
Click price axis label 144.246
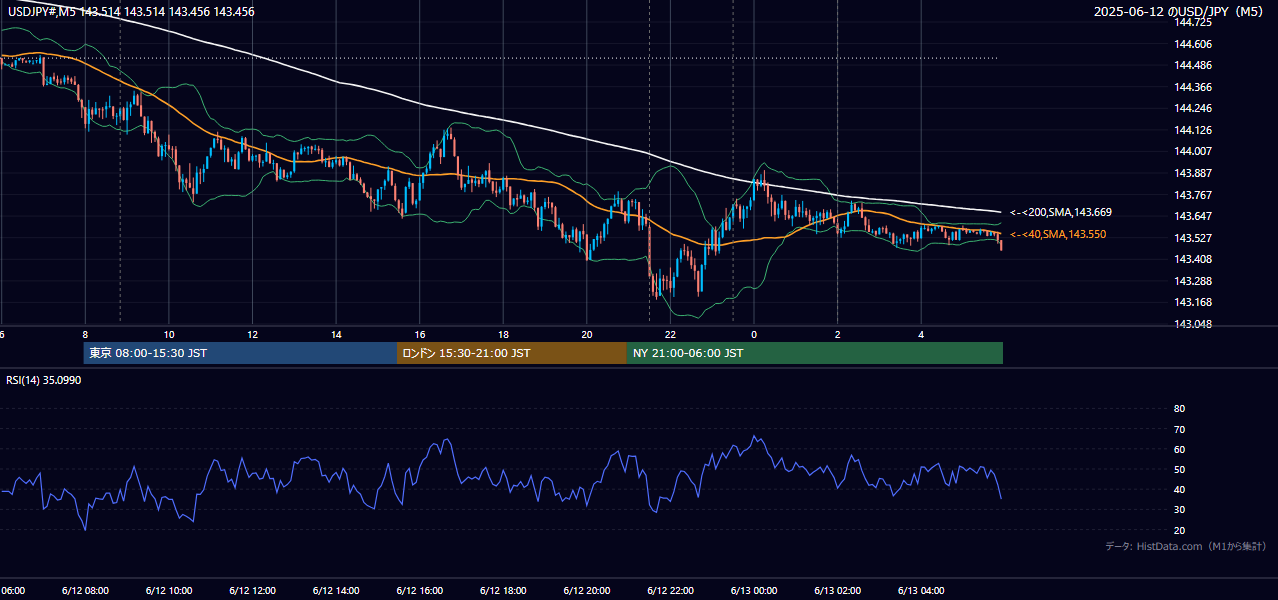[1194, 108]
